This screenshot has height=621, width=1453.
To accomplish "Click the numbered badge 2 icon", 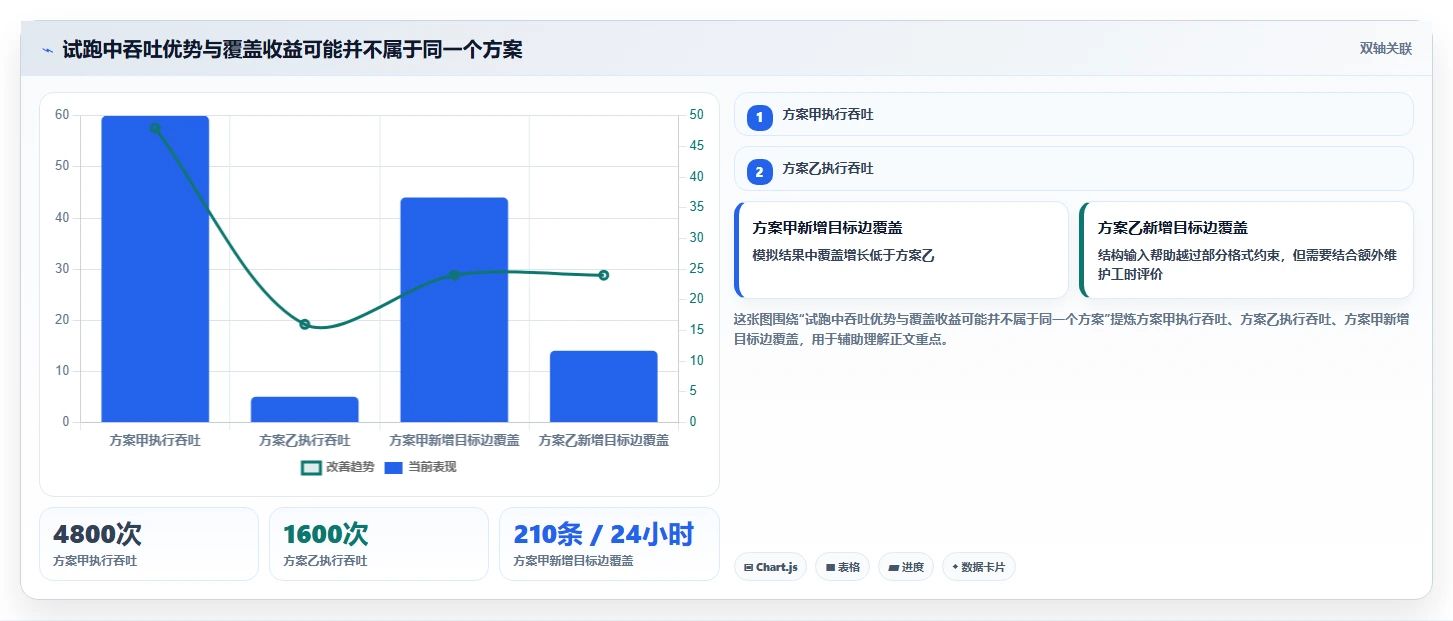I will point(759,172).
